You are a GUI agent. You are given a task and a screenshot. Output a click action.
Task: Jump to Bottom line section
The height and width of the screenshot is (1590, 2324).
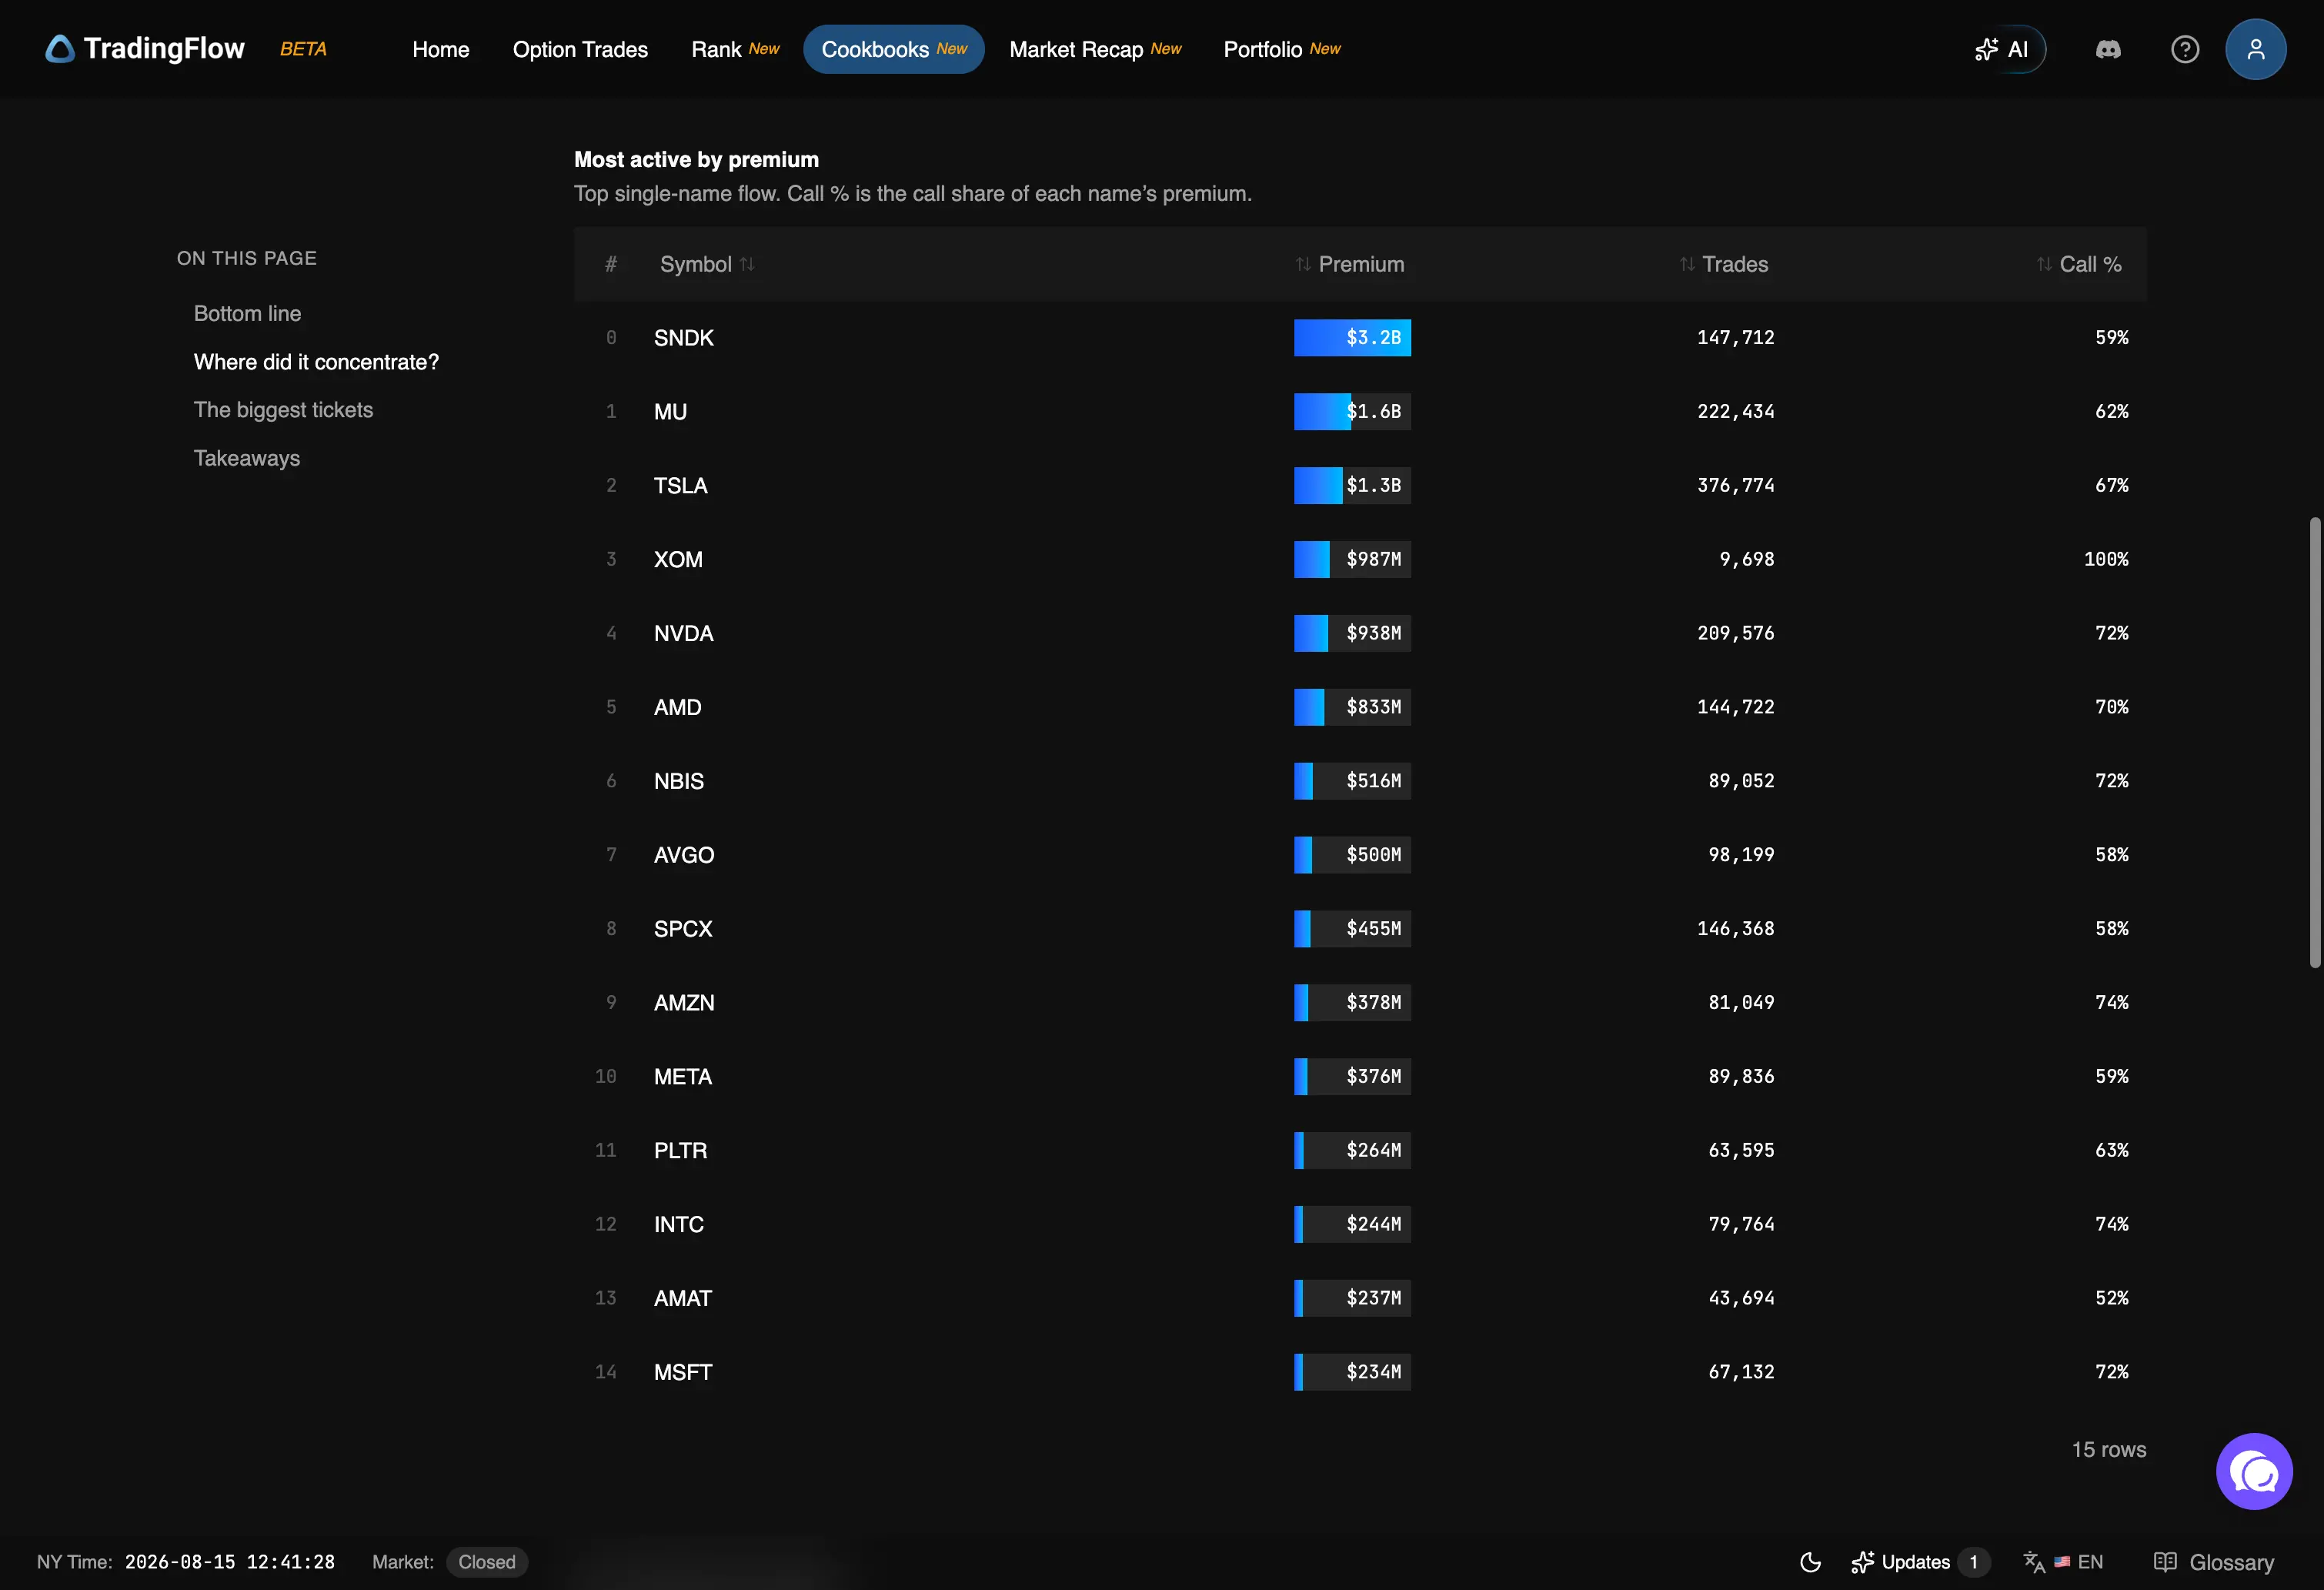(x=247, y=313)
